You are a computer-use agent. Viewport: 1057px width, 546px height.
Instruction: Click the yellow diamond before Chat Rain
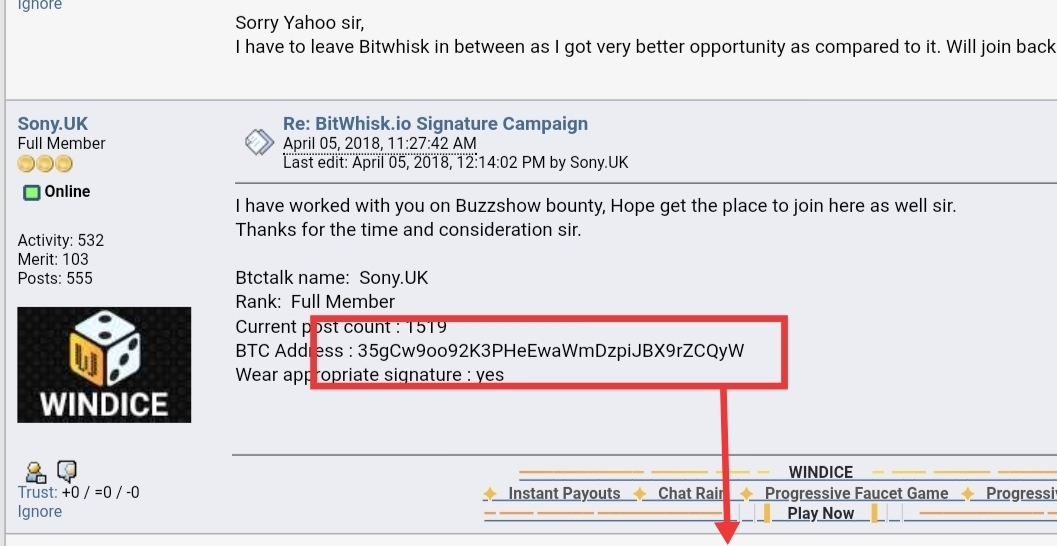pos(639,494)
